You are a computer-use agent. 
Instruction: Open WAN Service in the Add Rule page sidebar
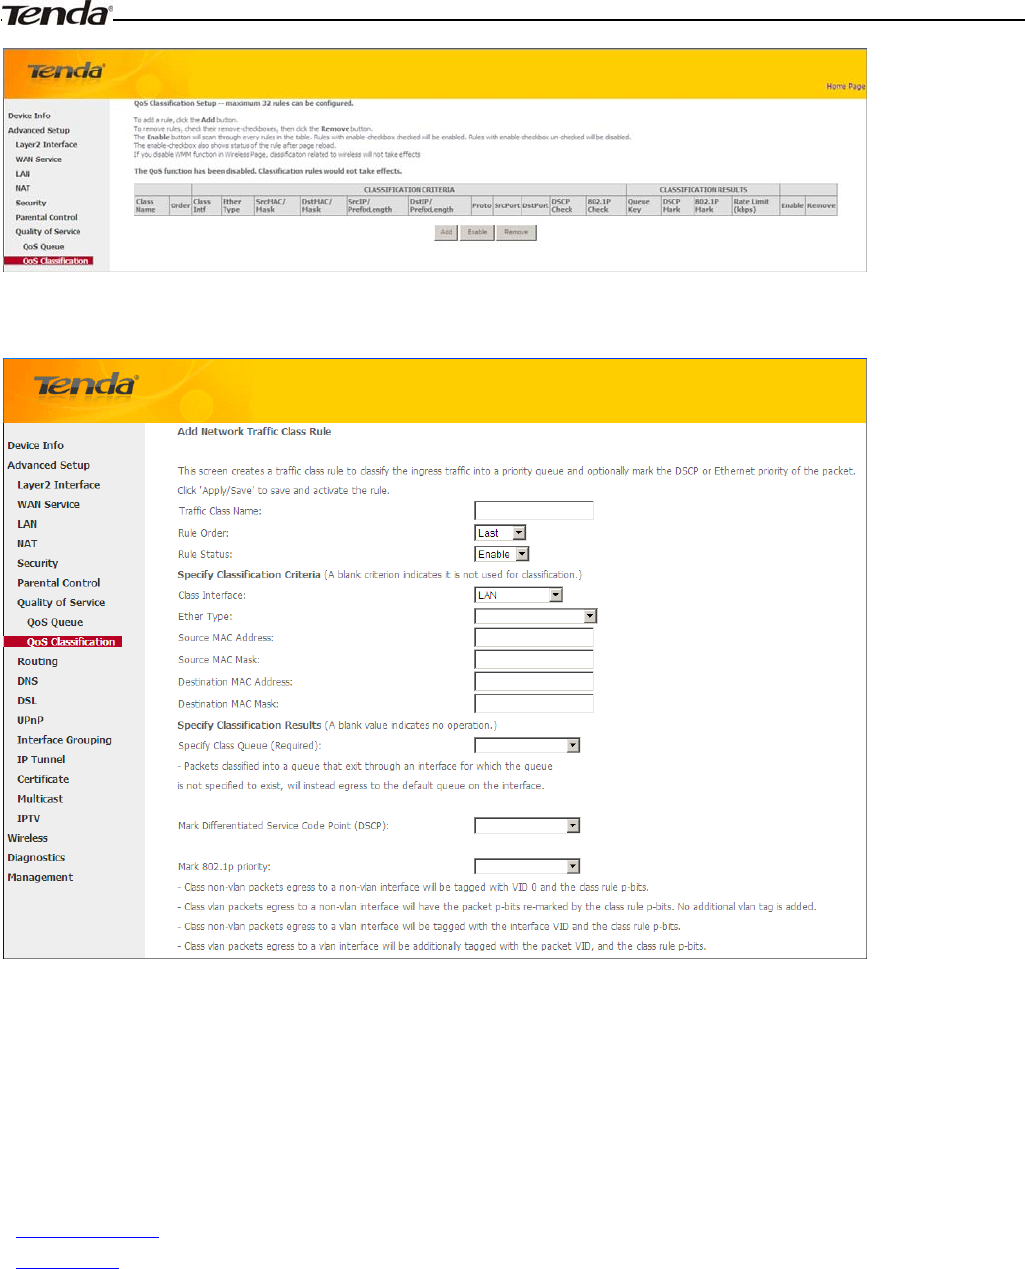48,505
